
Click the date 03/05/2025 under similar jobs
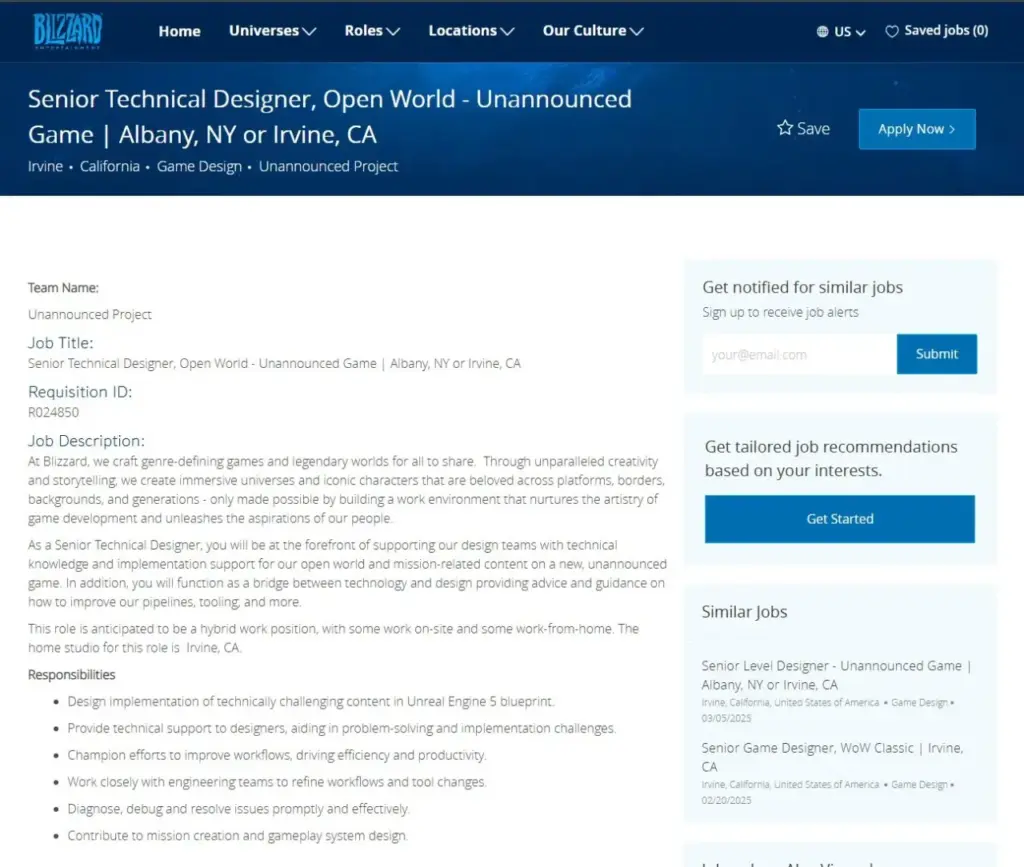(726, 718)
